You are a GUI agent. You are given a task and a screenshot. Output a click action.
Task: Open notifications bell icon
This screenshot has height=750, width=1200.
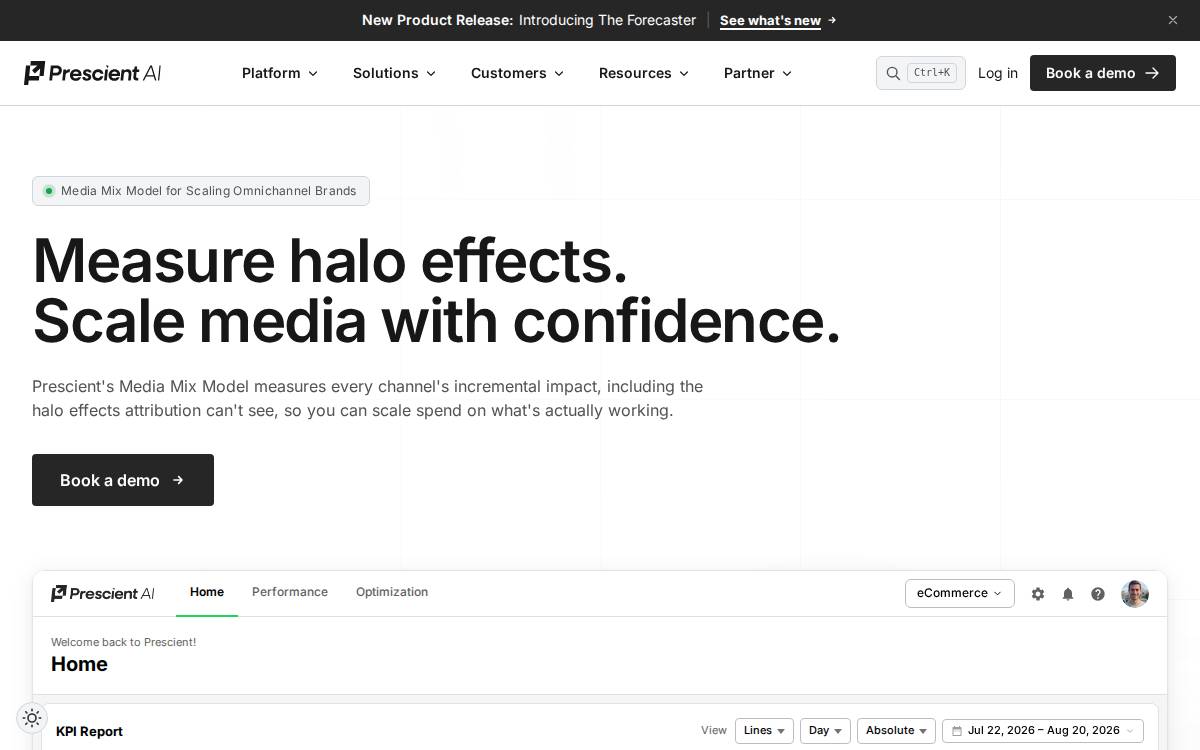[x=1068, y=594]
